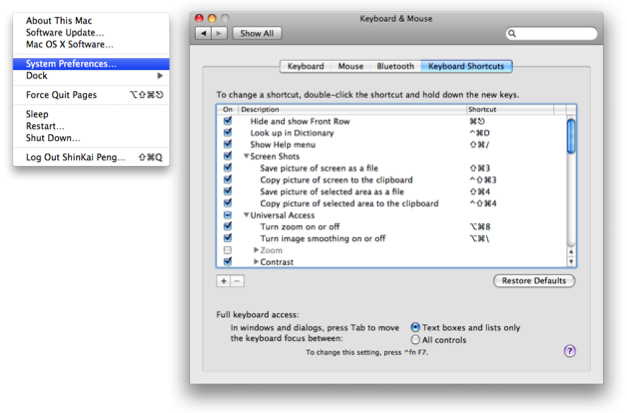Image resolution: width=627 pixels, height=413 pixels.
Task: Click the On column header
Action: pyautogui.click(x=228, y=109)
